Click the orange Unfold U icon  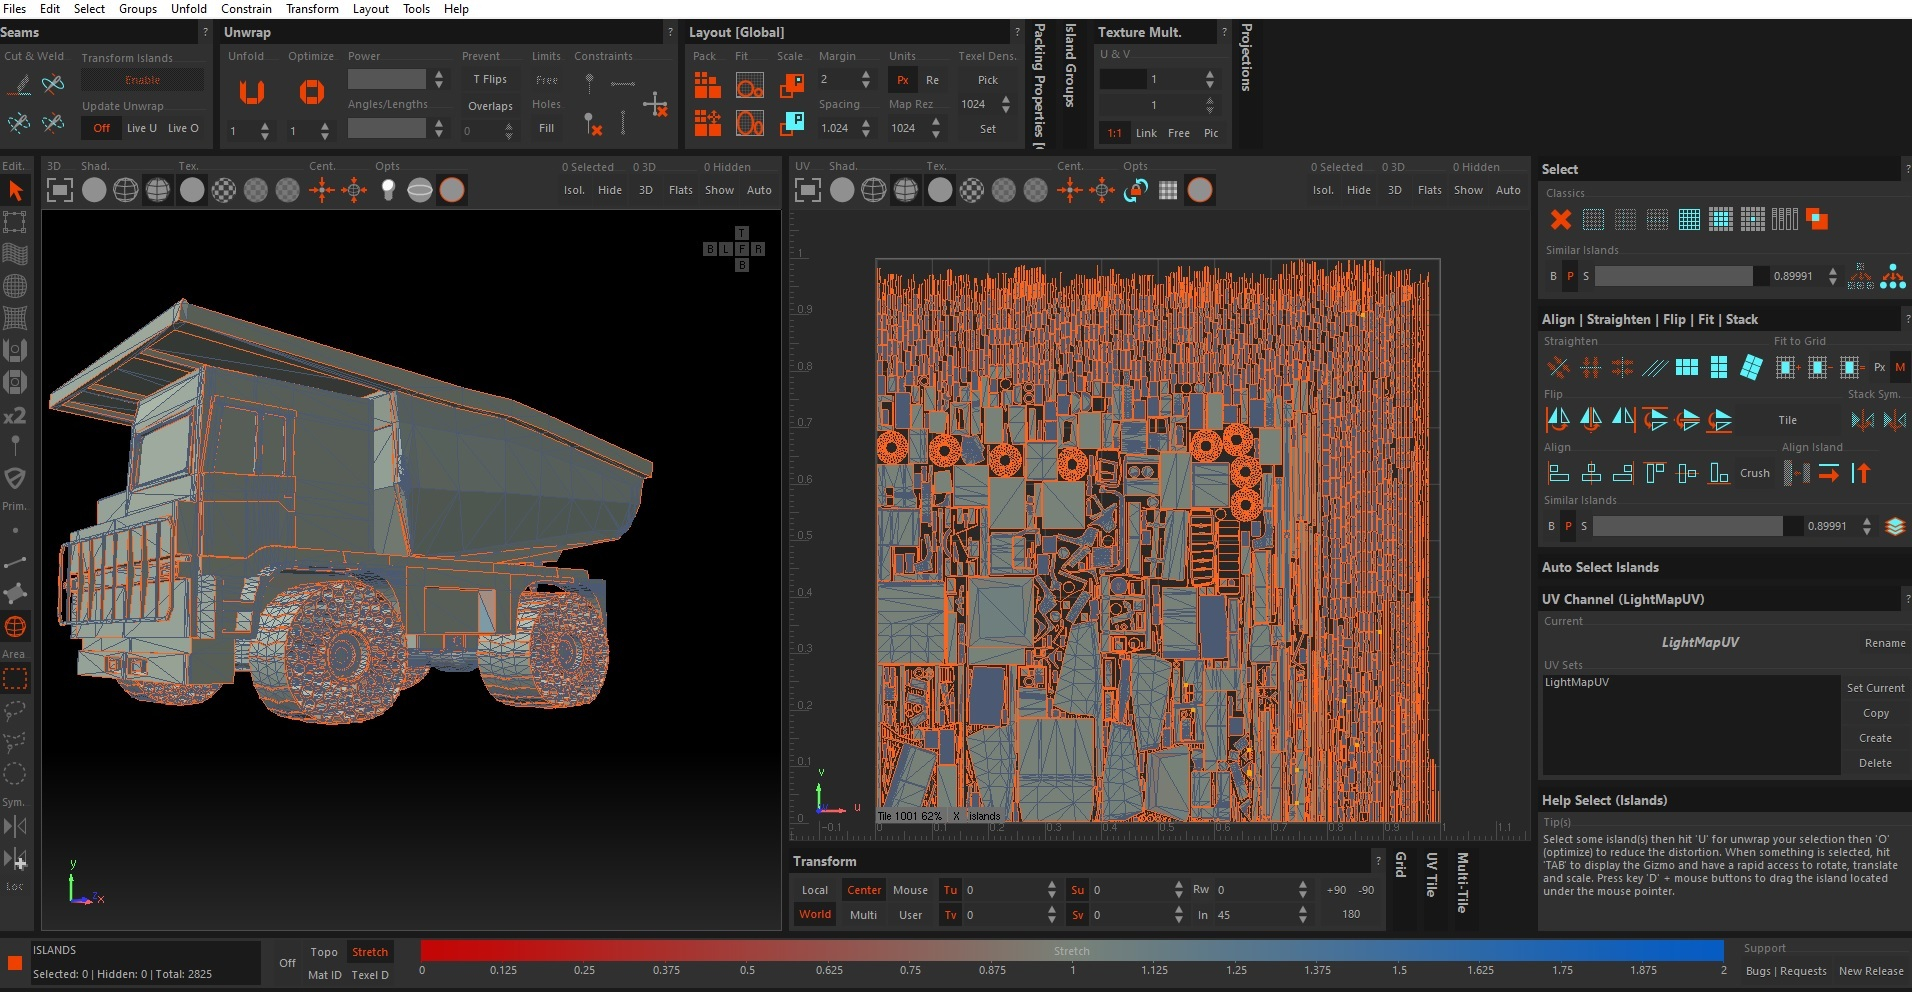point(251,93)
